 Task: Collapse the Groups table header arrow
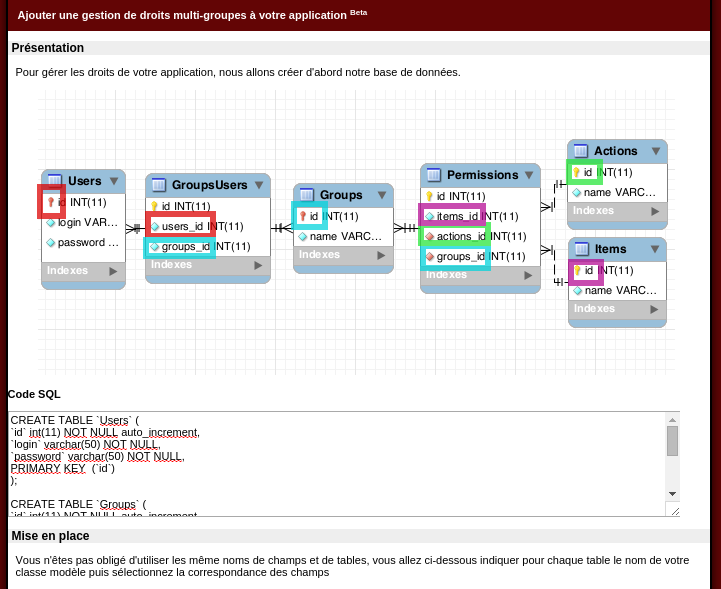pyautogui.click(x=382, y=195)
